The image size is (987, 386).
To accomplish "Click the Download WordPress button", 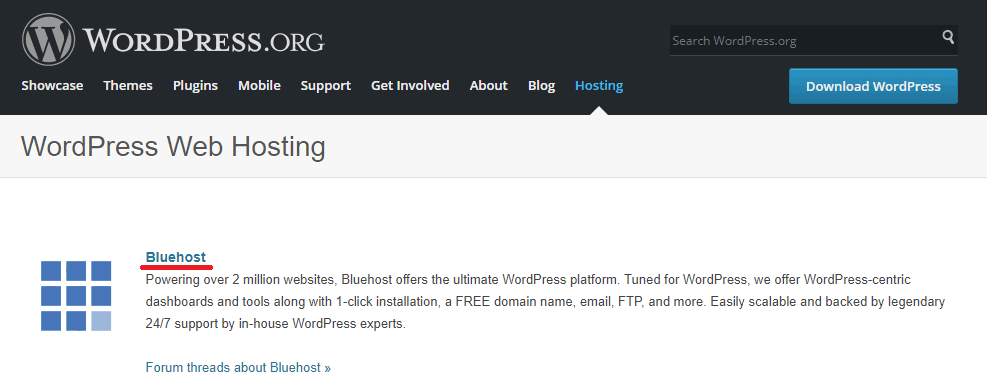I will 873,86.
